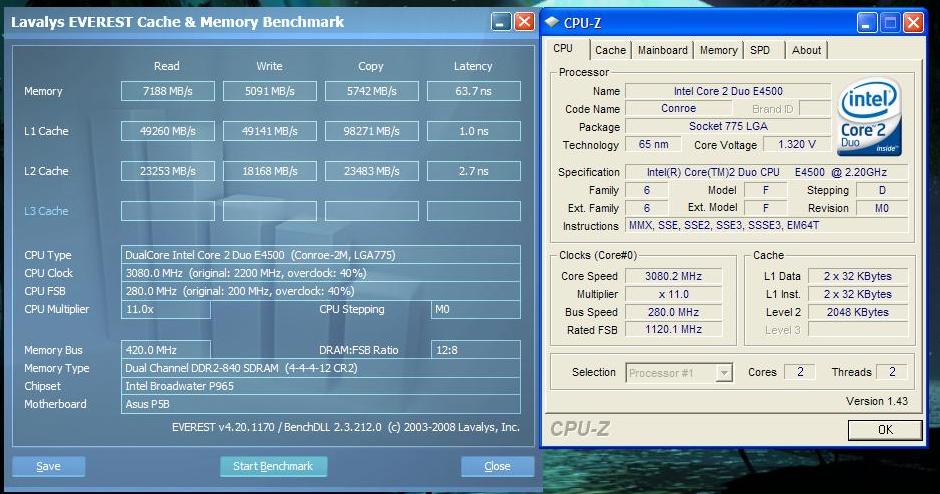Select the Memory Latency value 63.7 ns
Image resolution: width=940 pixels, height=494 pixels.
point(474,91)
